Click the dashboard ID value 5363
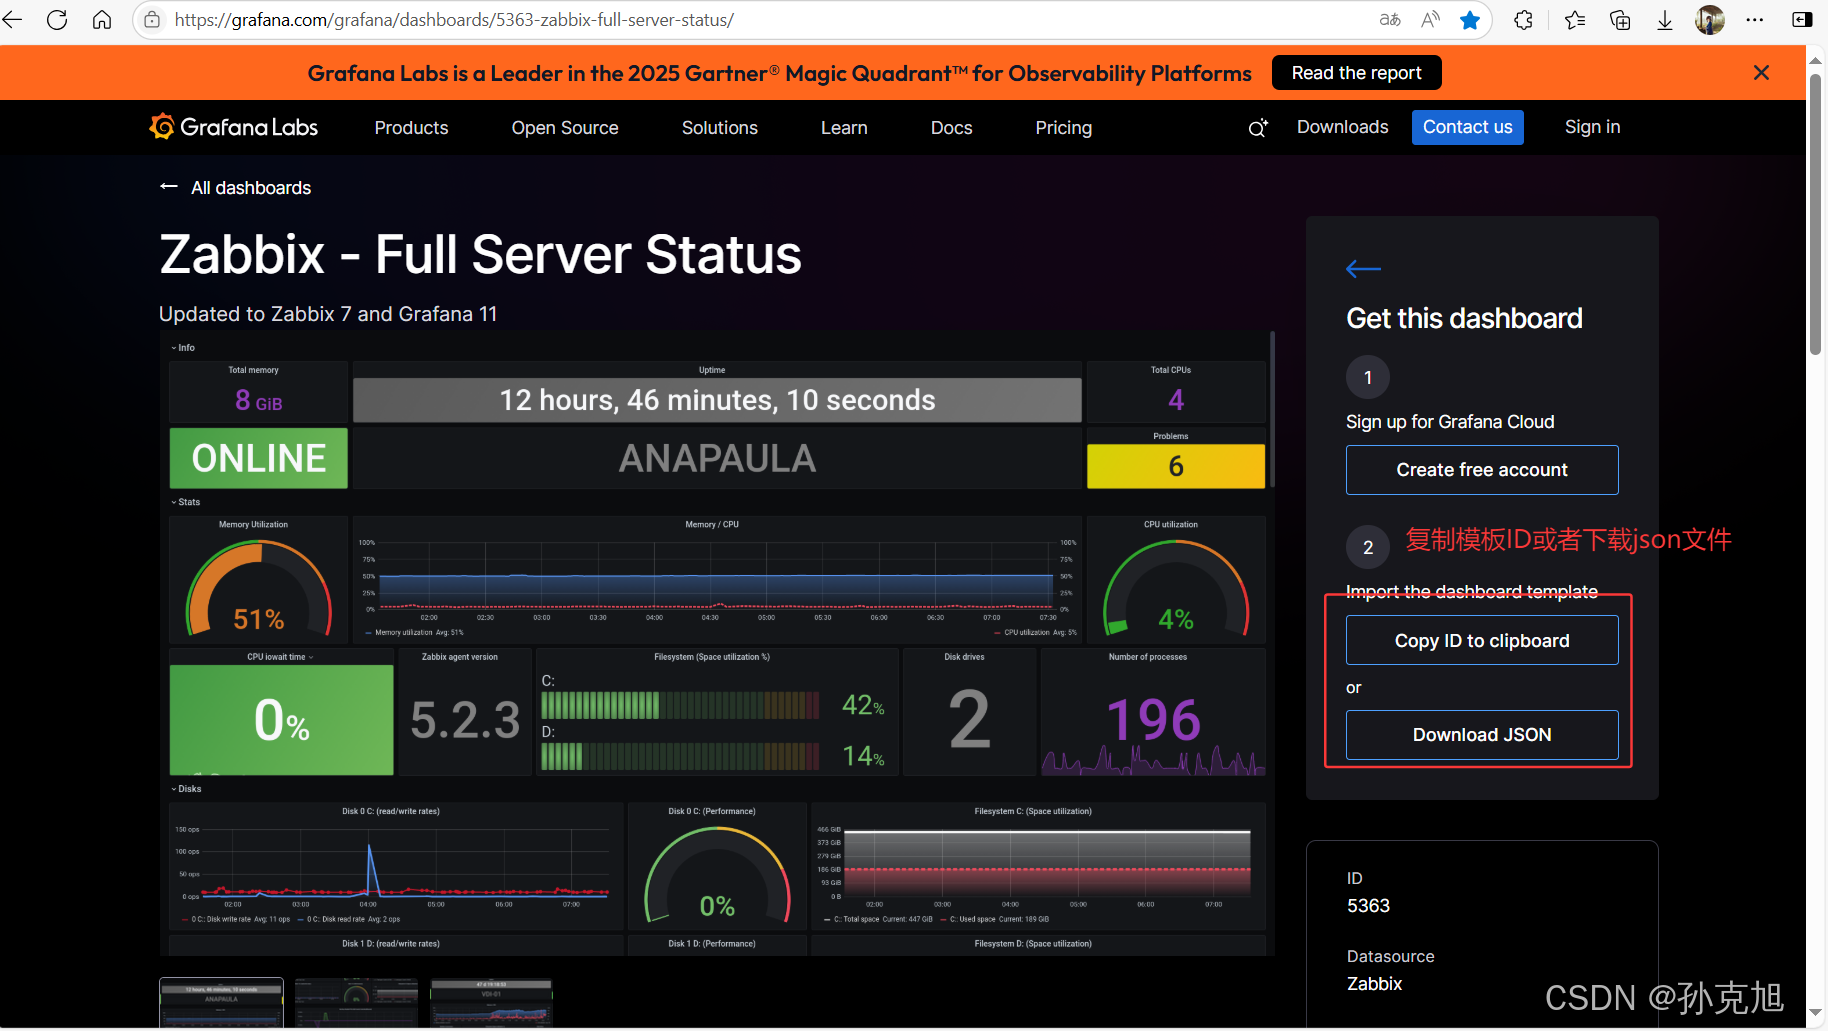Screen dimensions: 1828x1031 [1368, 906]
